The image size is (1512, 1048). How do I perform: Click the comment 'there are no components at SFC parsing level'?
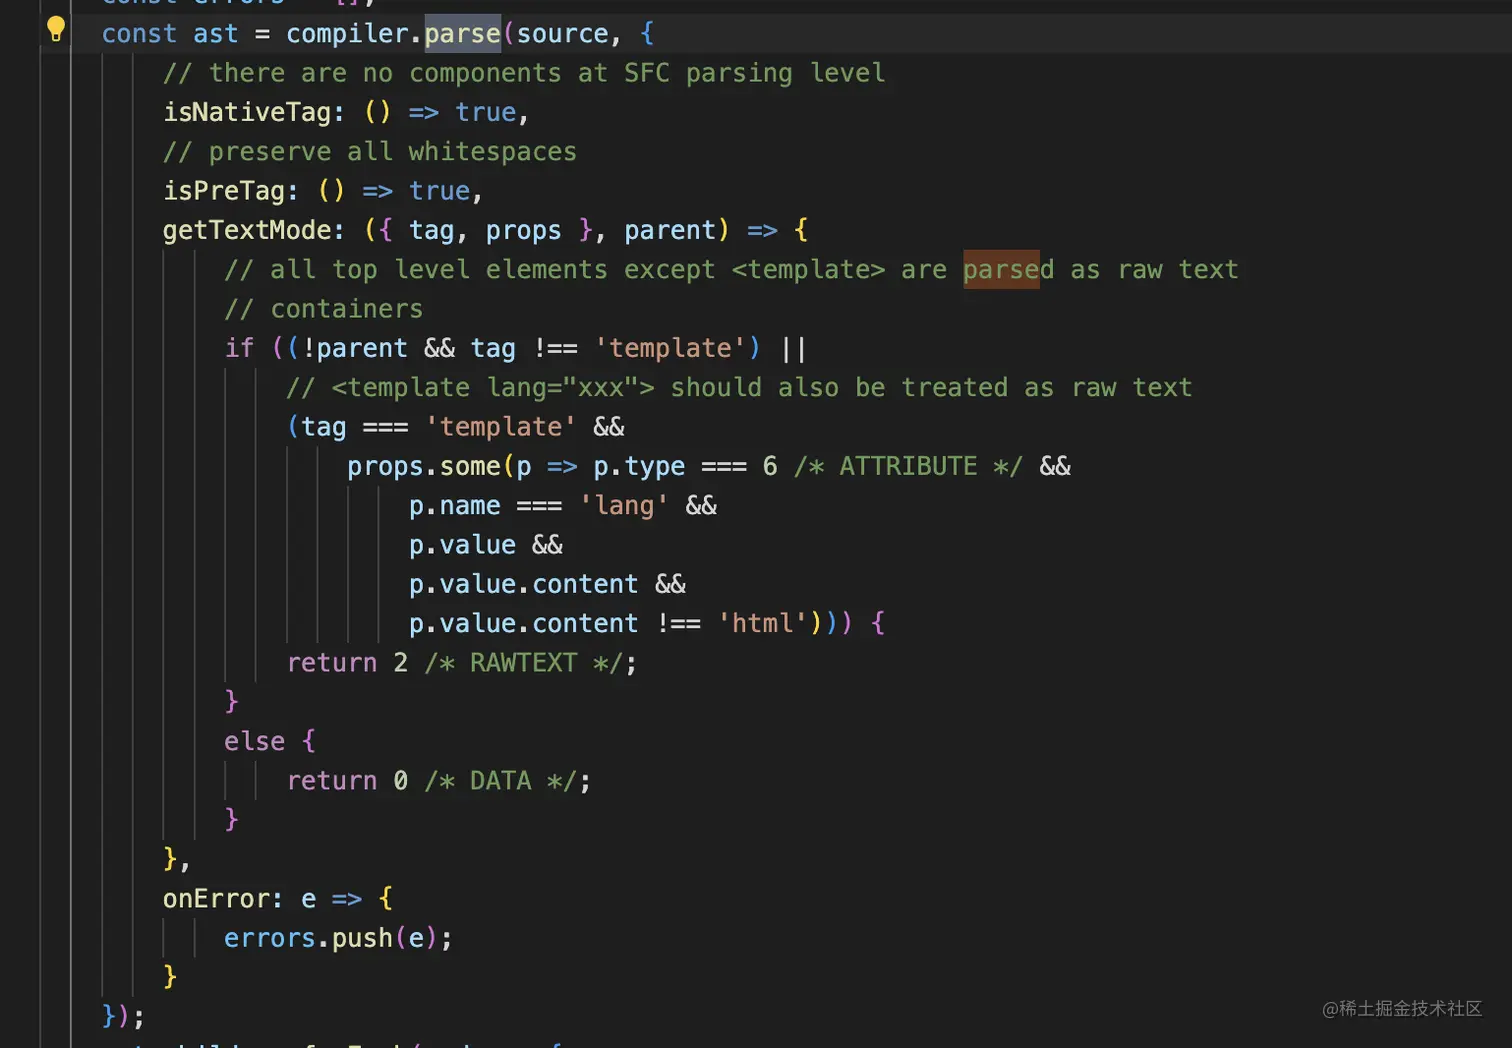(x=524, y=73)
